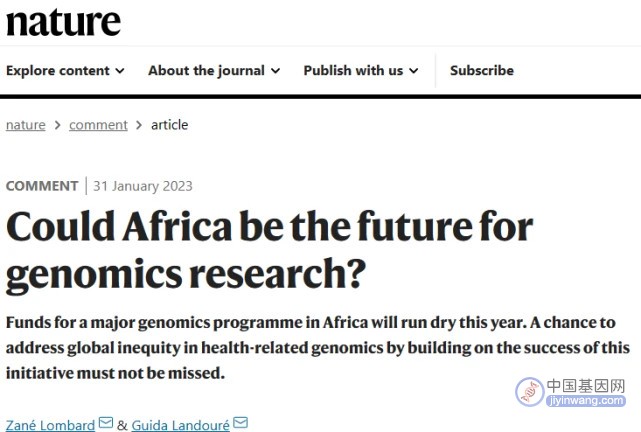Screen dimensions: 641x432
Task: Click the Subscribe link
Action: pos(482,70)
